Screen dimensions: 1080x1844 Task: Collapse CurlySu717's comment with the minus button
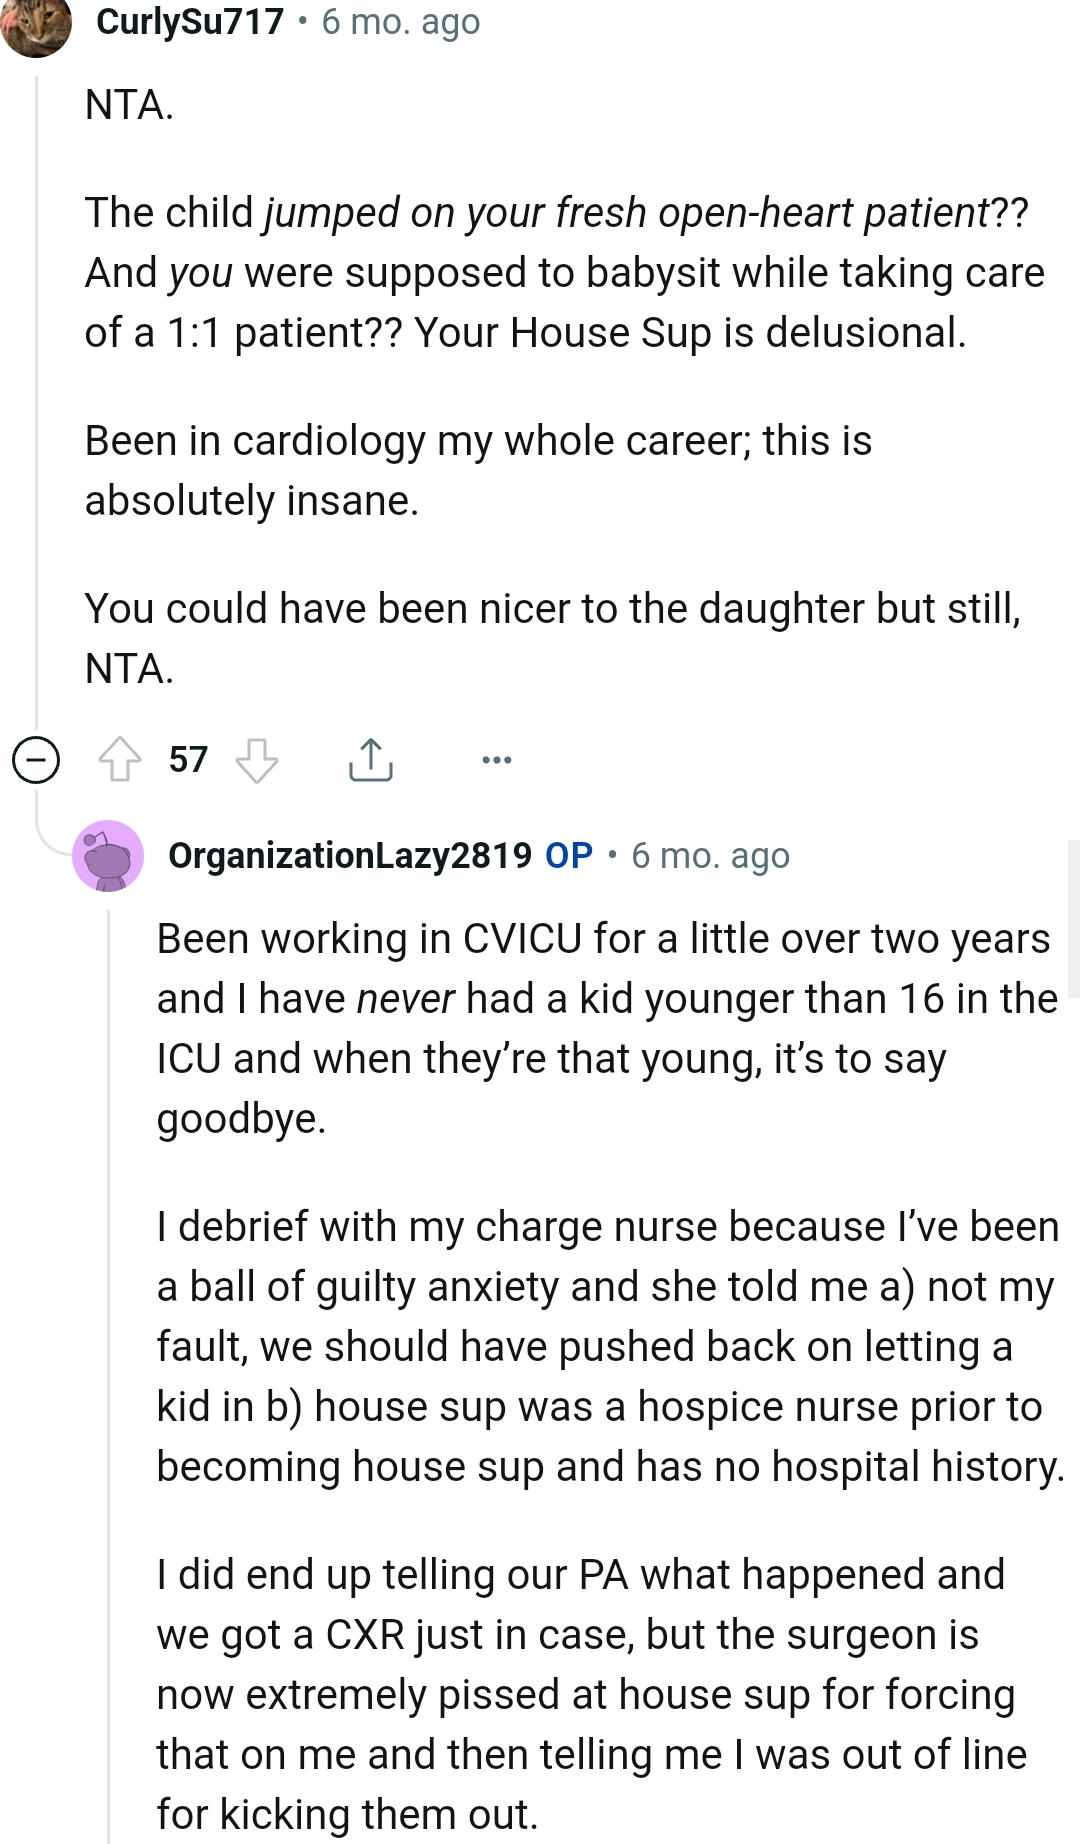[36, 760]
